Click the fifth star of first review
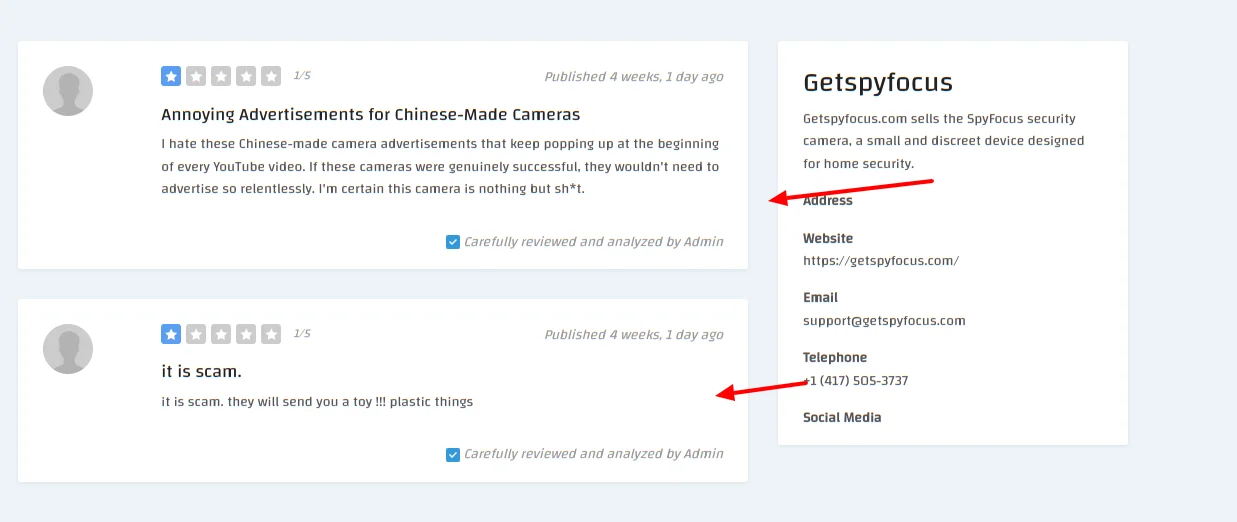The width and height of the screenshot is (1237, 522). pos(271,76)
